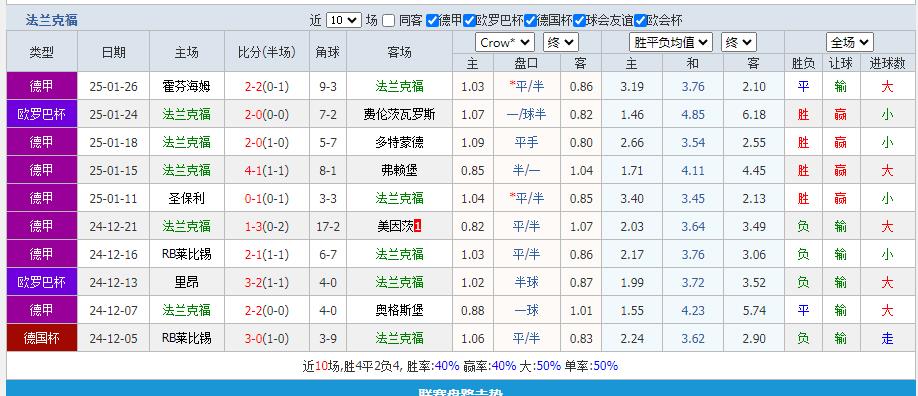Screen dimensions: 918x396
Task: Click RB莱比锡 in the 24-12-05 row
Action: pyautogui.click(x=186, y=338)
